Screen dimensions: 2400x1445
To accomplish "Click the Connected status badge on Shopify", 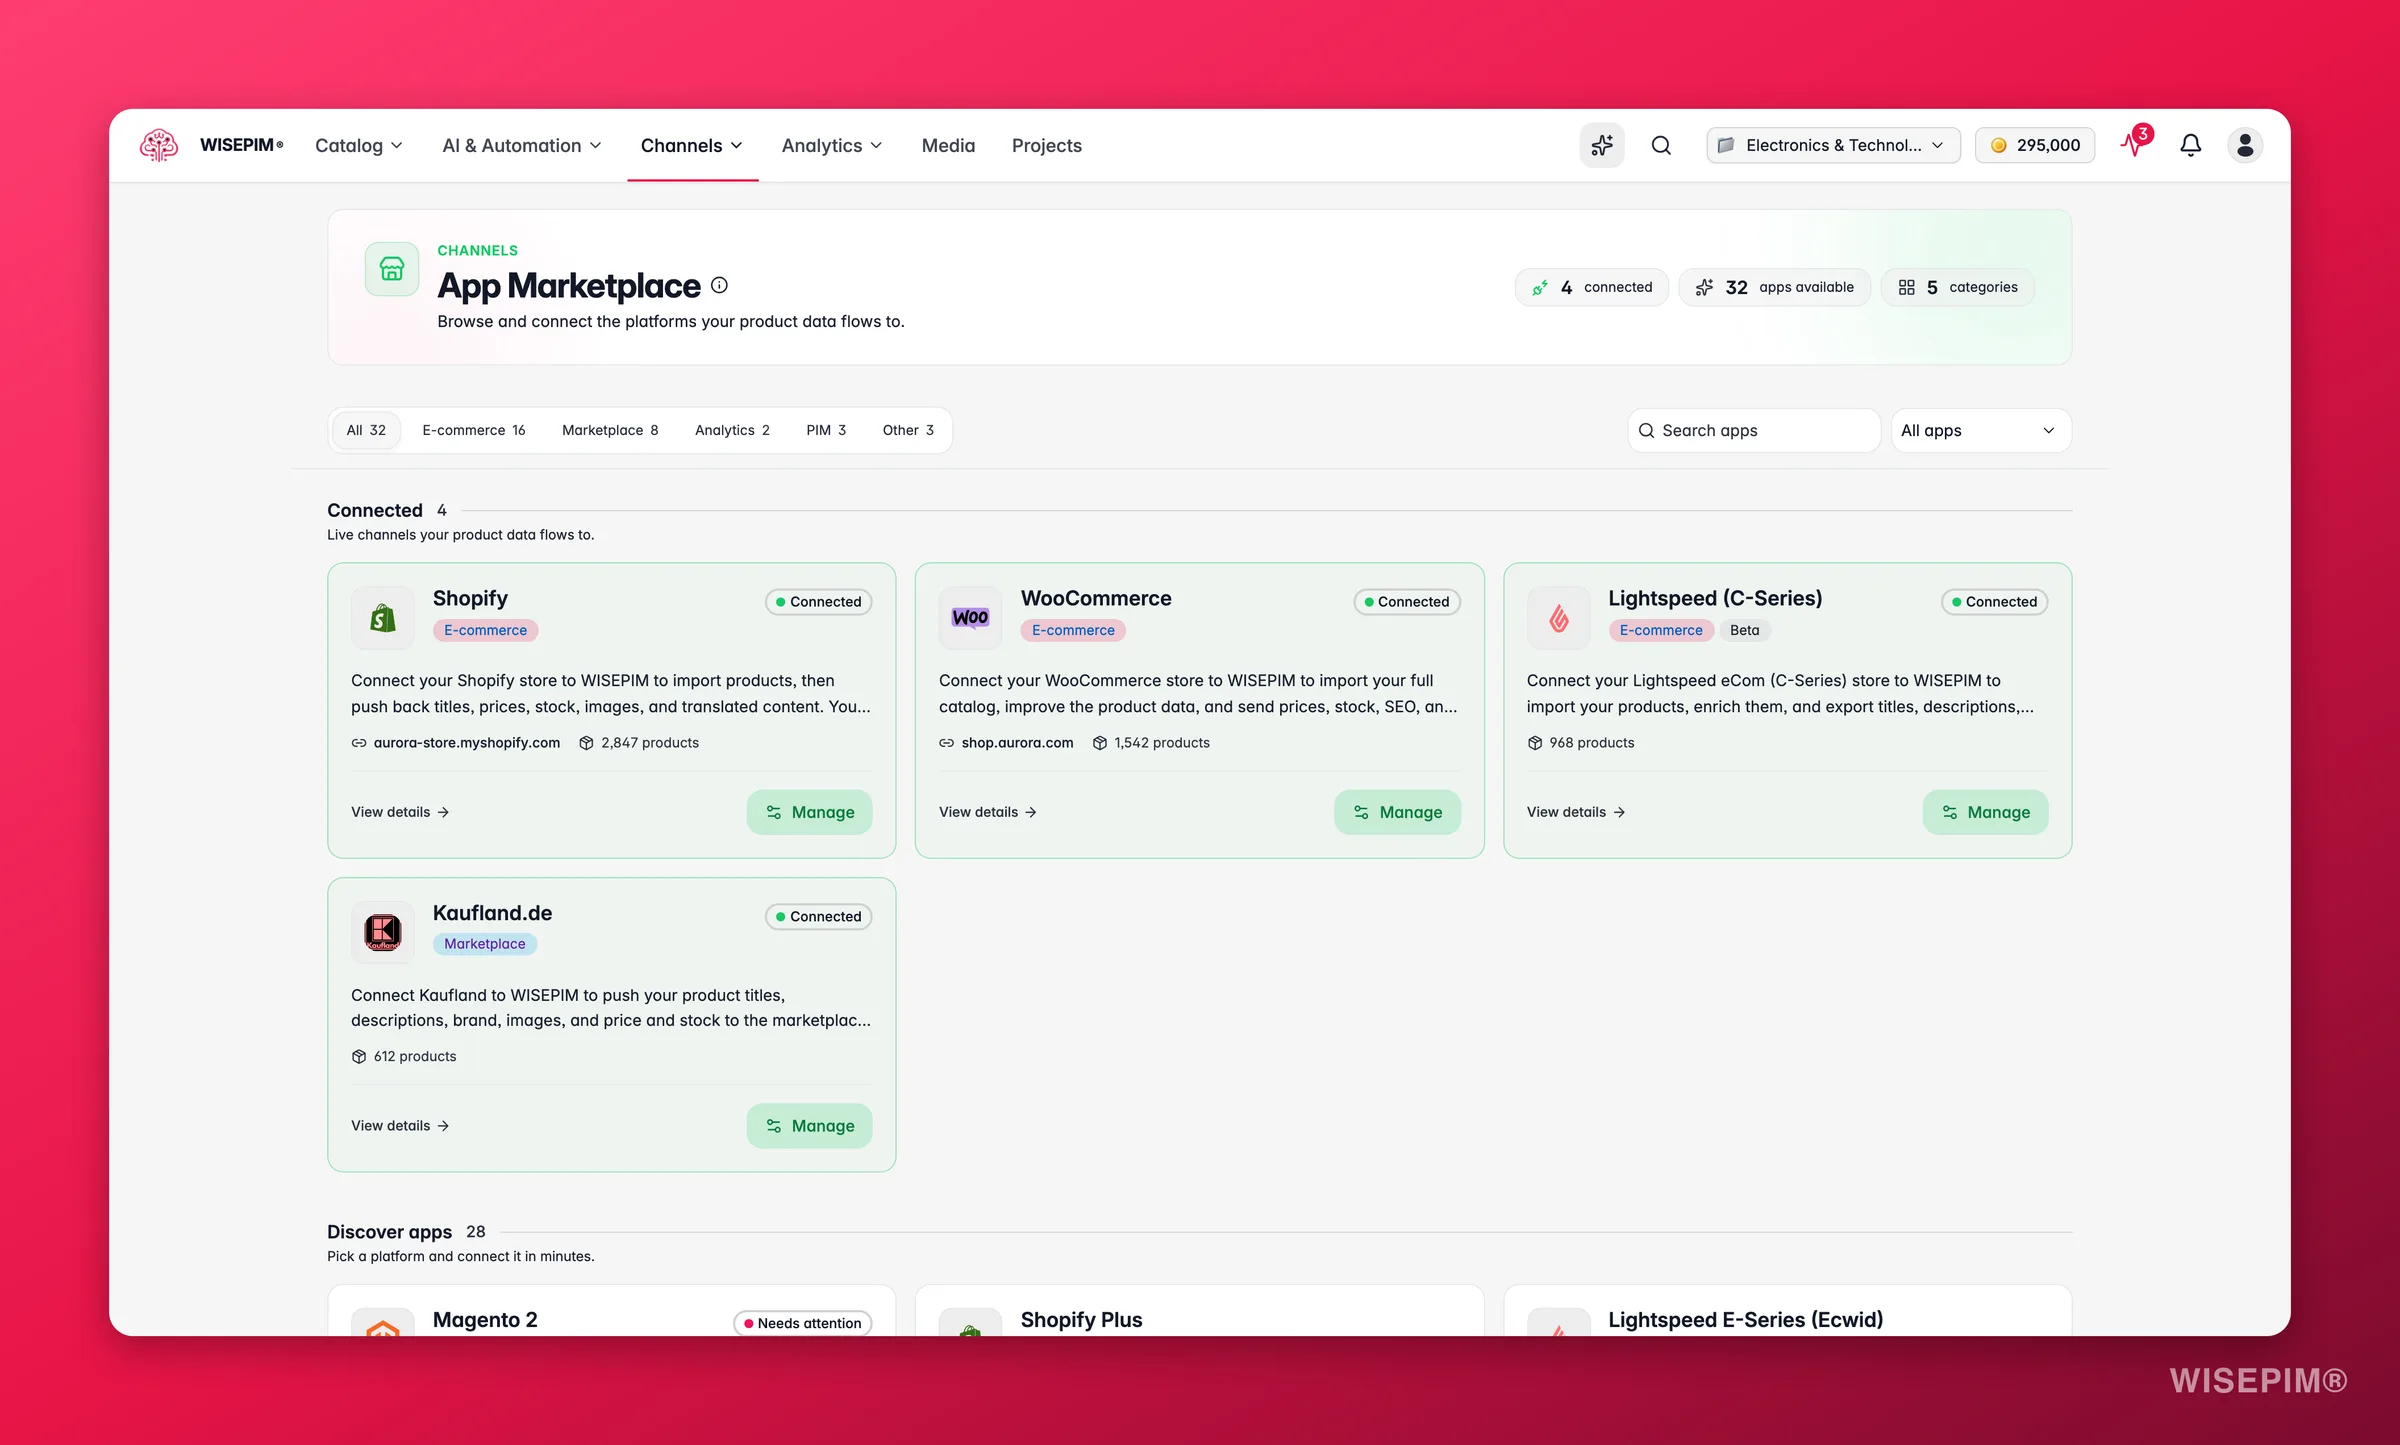I will tap(819, 602).
